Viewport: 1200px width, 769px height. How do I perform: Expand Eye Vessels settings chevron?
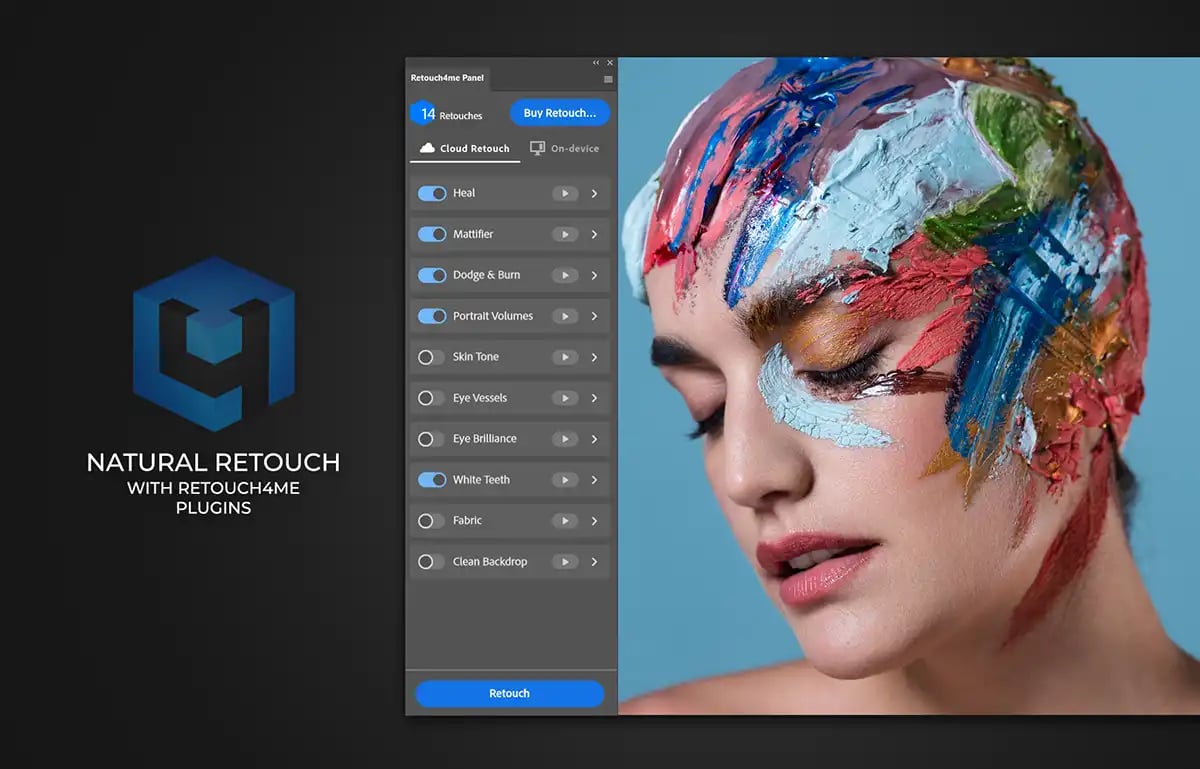pyautogui.click(x=594, y=398)
